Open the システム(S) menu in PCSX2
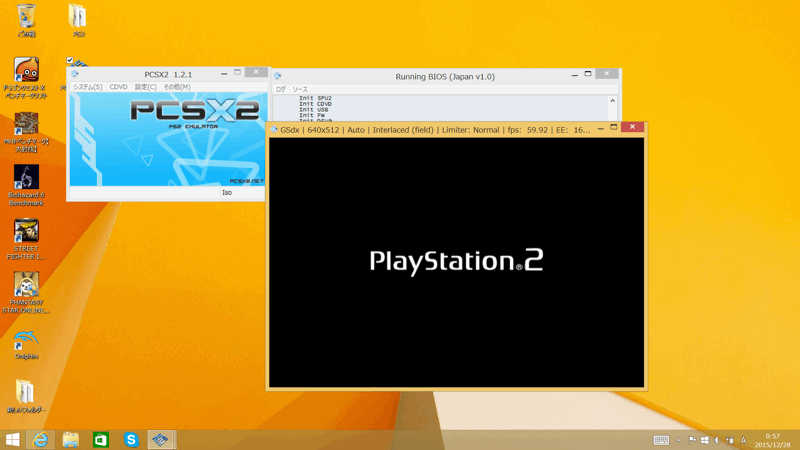This screenshot has height=450, width=800. coord(87,87)
